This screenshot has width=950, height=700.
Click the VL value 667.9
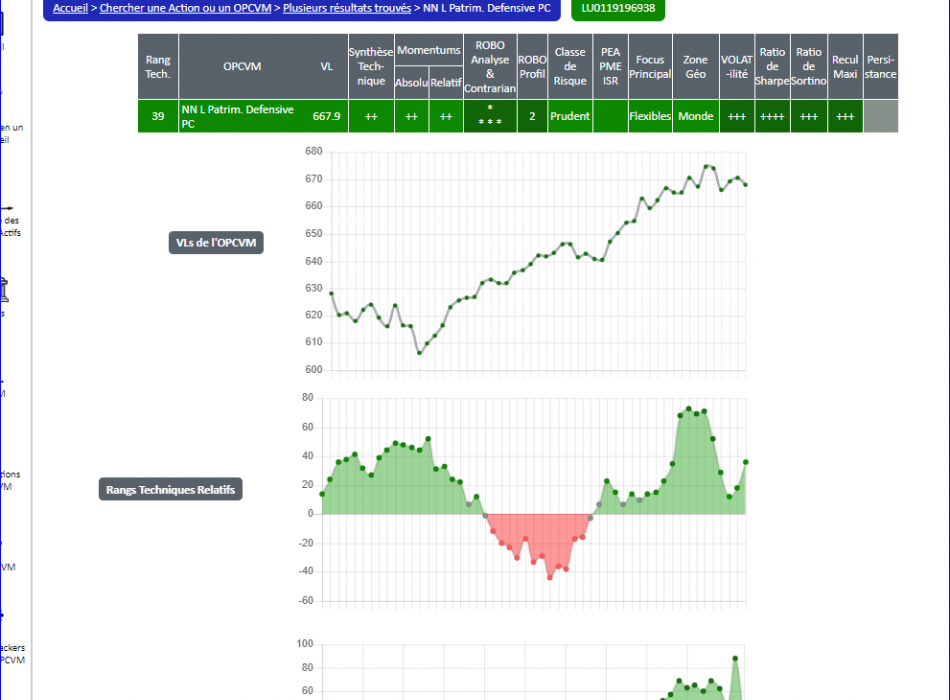click(x=327, y=116)
